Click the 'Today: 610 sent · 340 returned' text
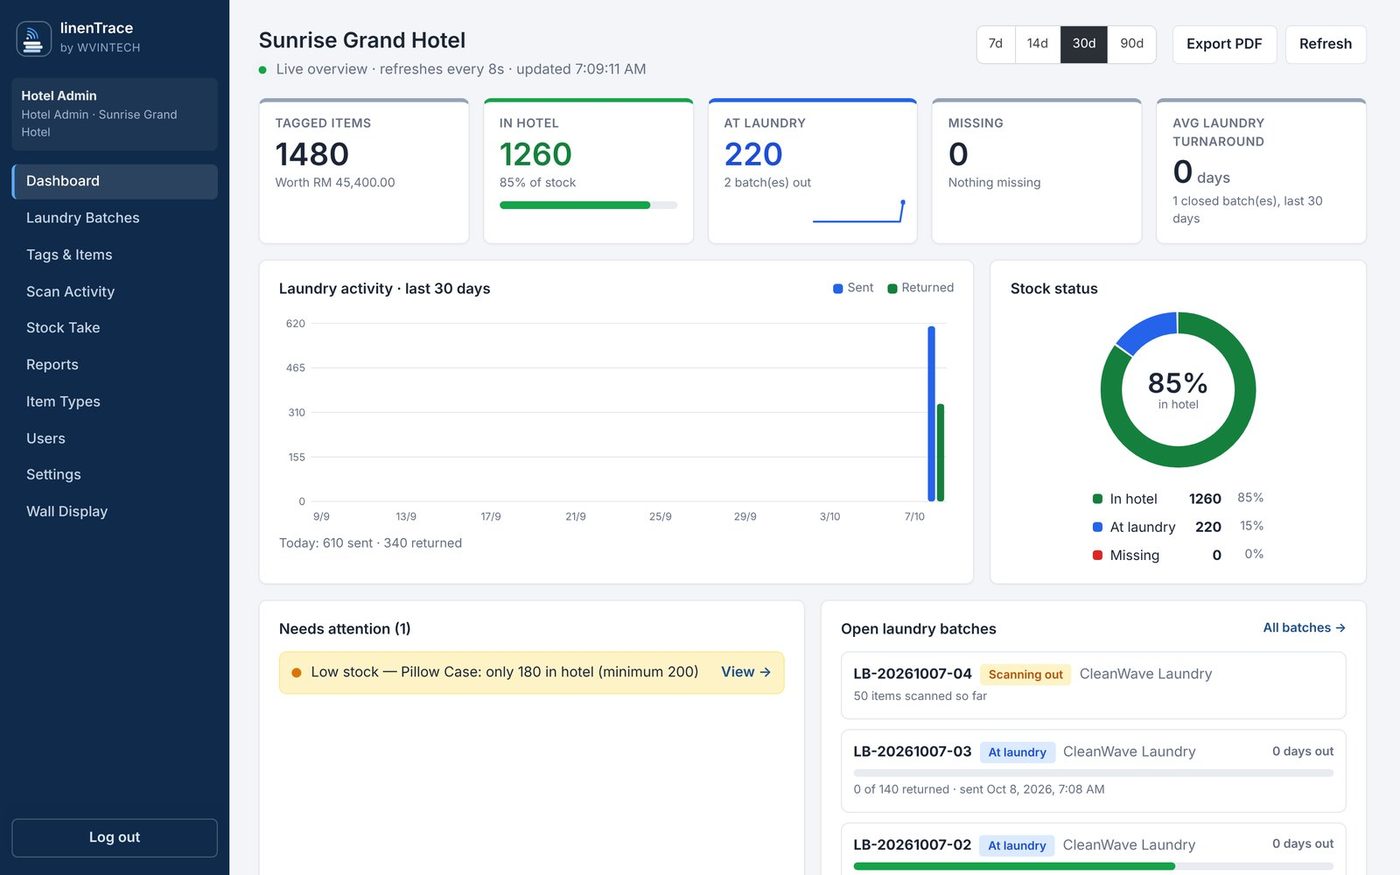This screenshot has width=1400, height=875. click(370, 543)
